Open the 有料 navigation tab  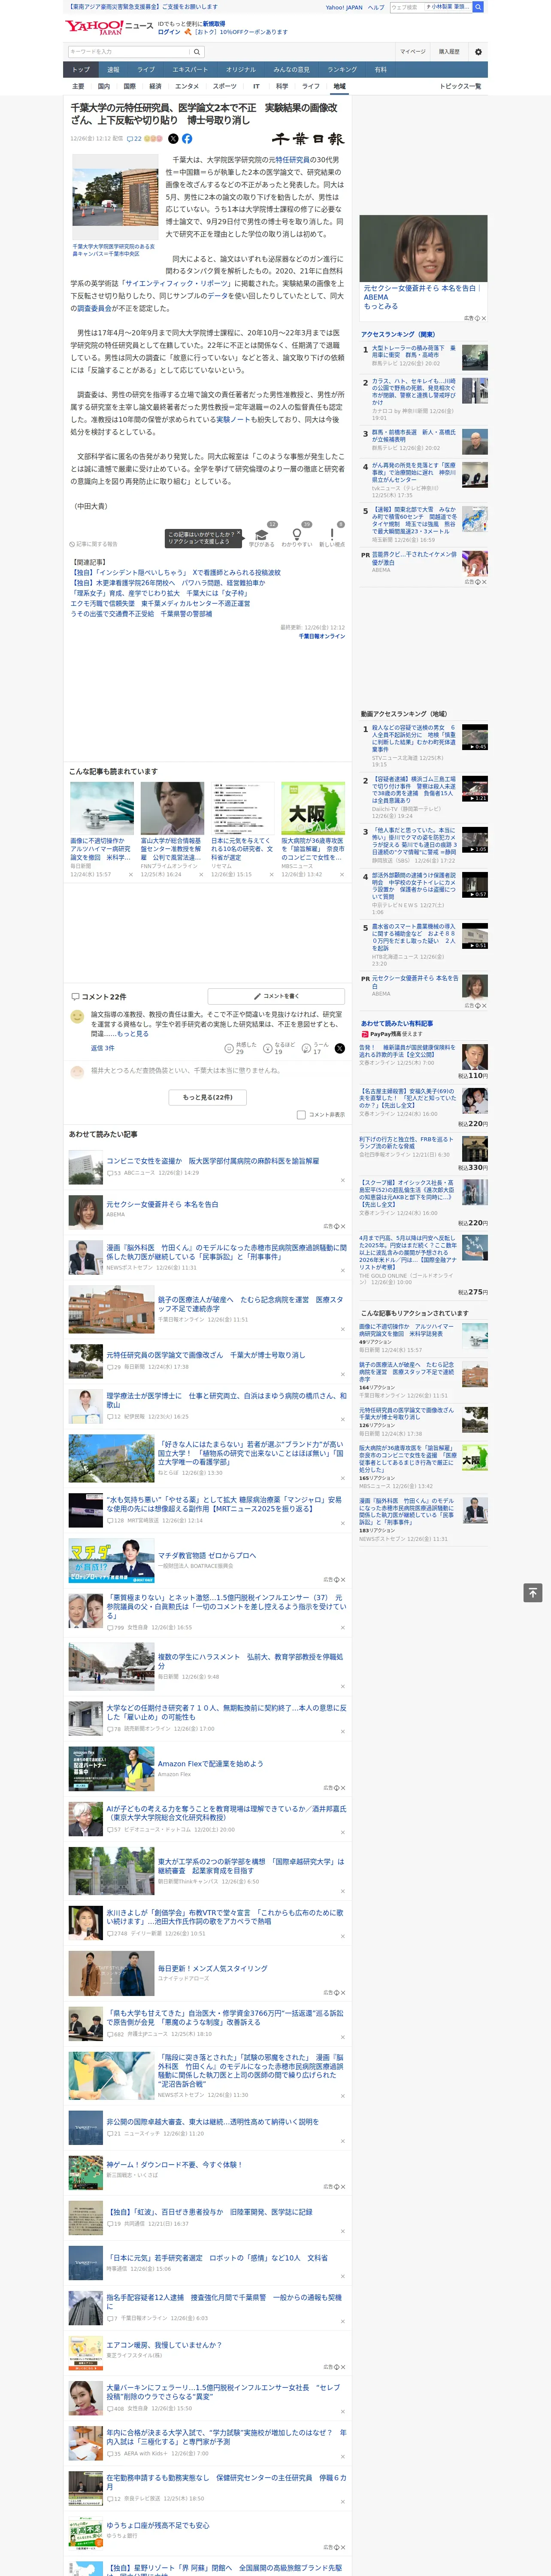point(380,70)
